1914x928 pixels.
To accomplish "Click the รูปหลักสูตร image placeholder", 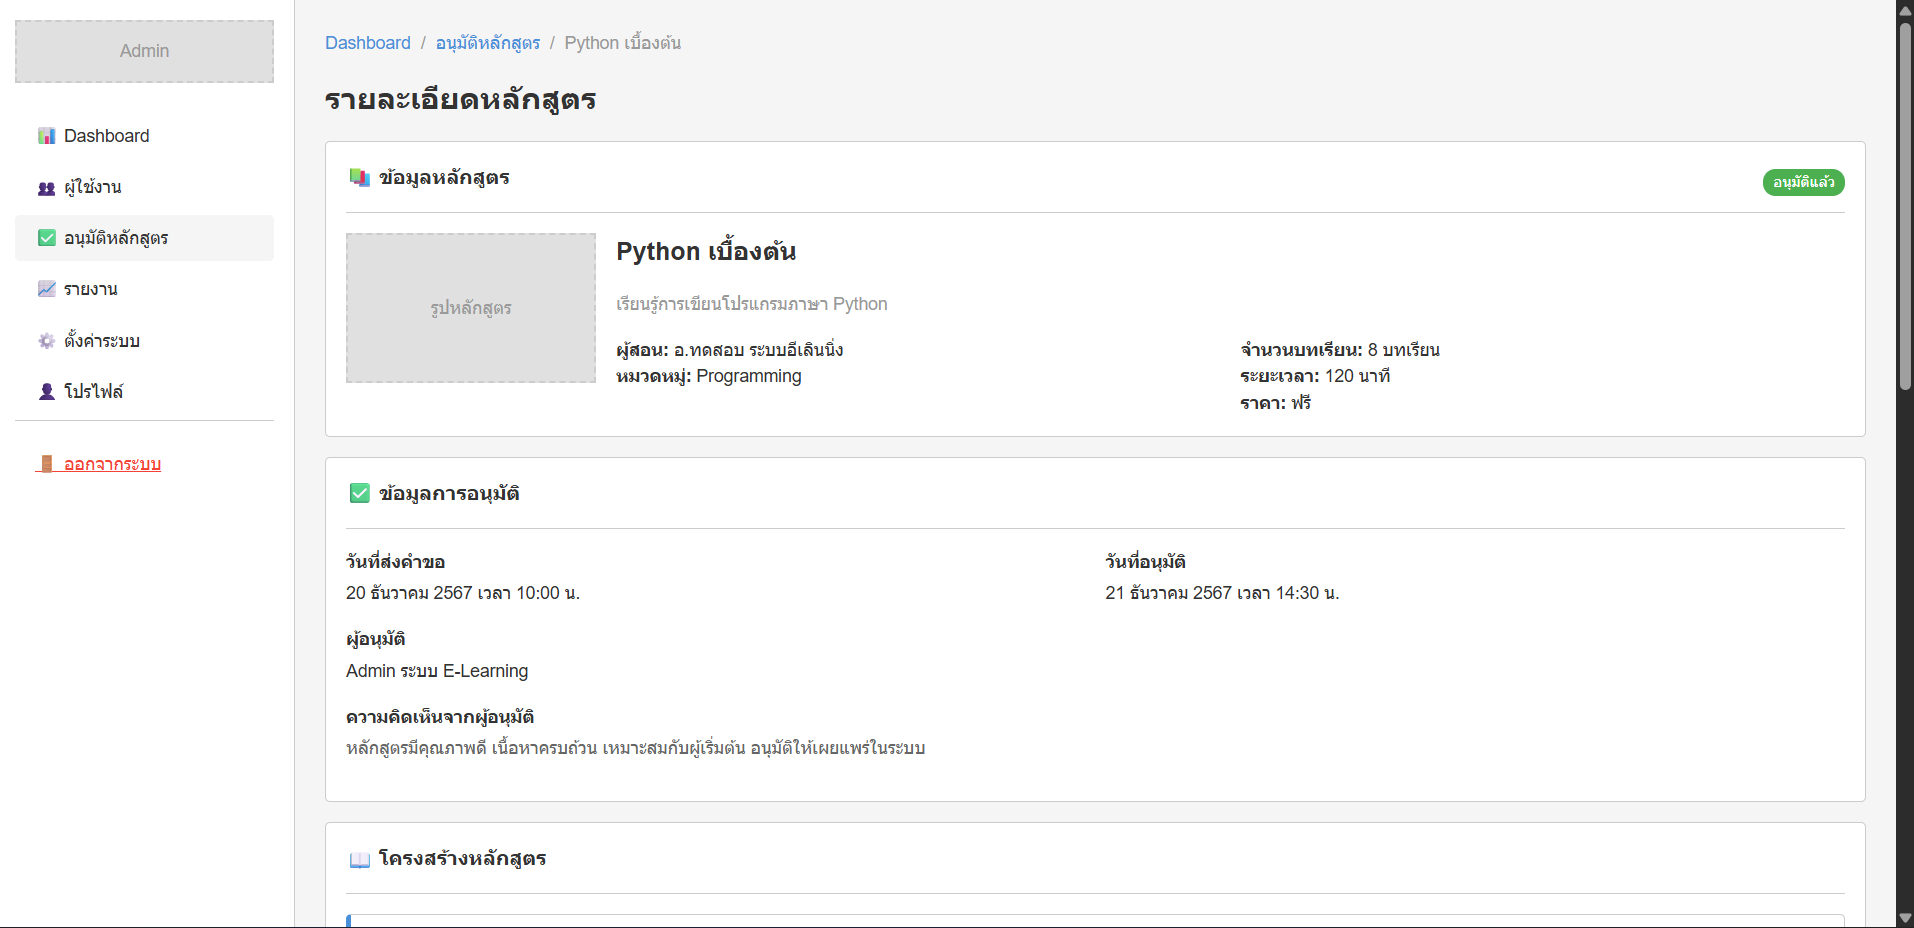I will [x=470, y=308].
